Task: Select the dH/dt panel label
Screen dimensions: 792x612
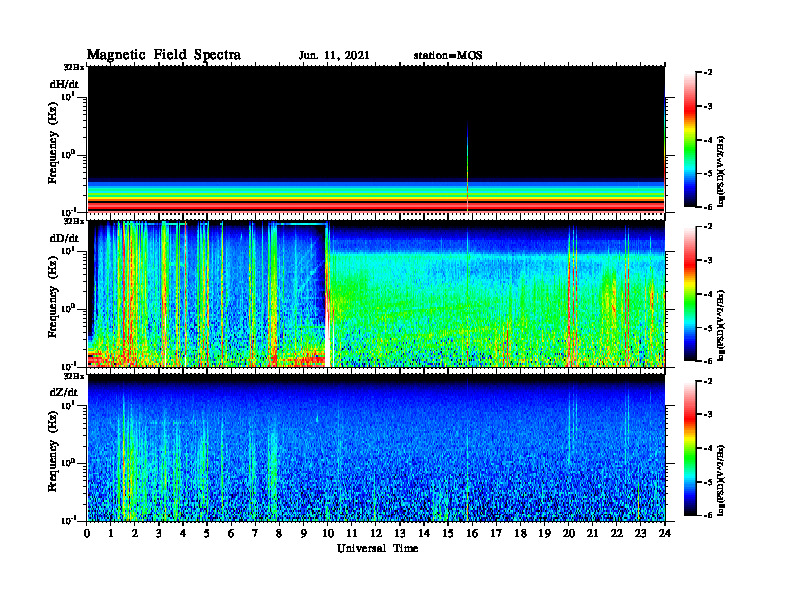Action: click(64, 84)
